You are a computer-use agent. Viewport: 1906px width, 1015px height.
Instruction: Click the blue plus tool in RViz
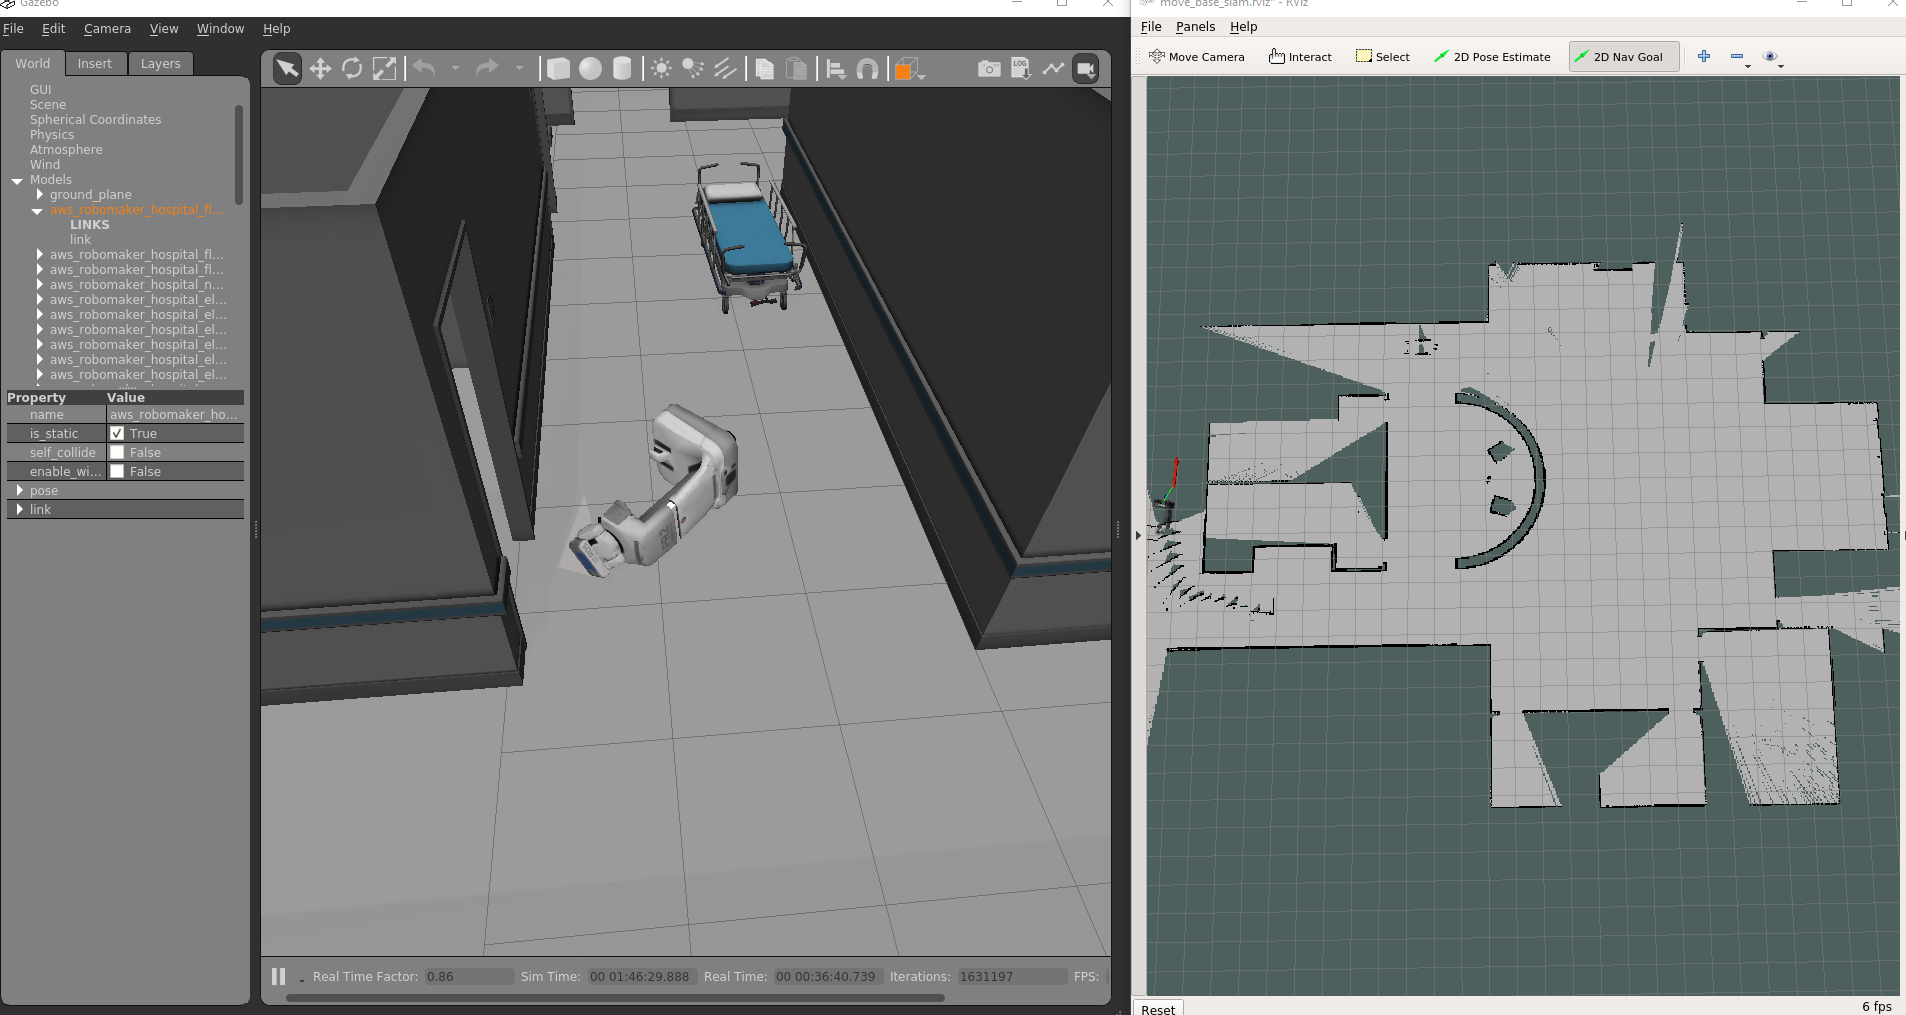tap(1704, 57)
